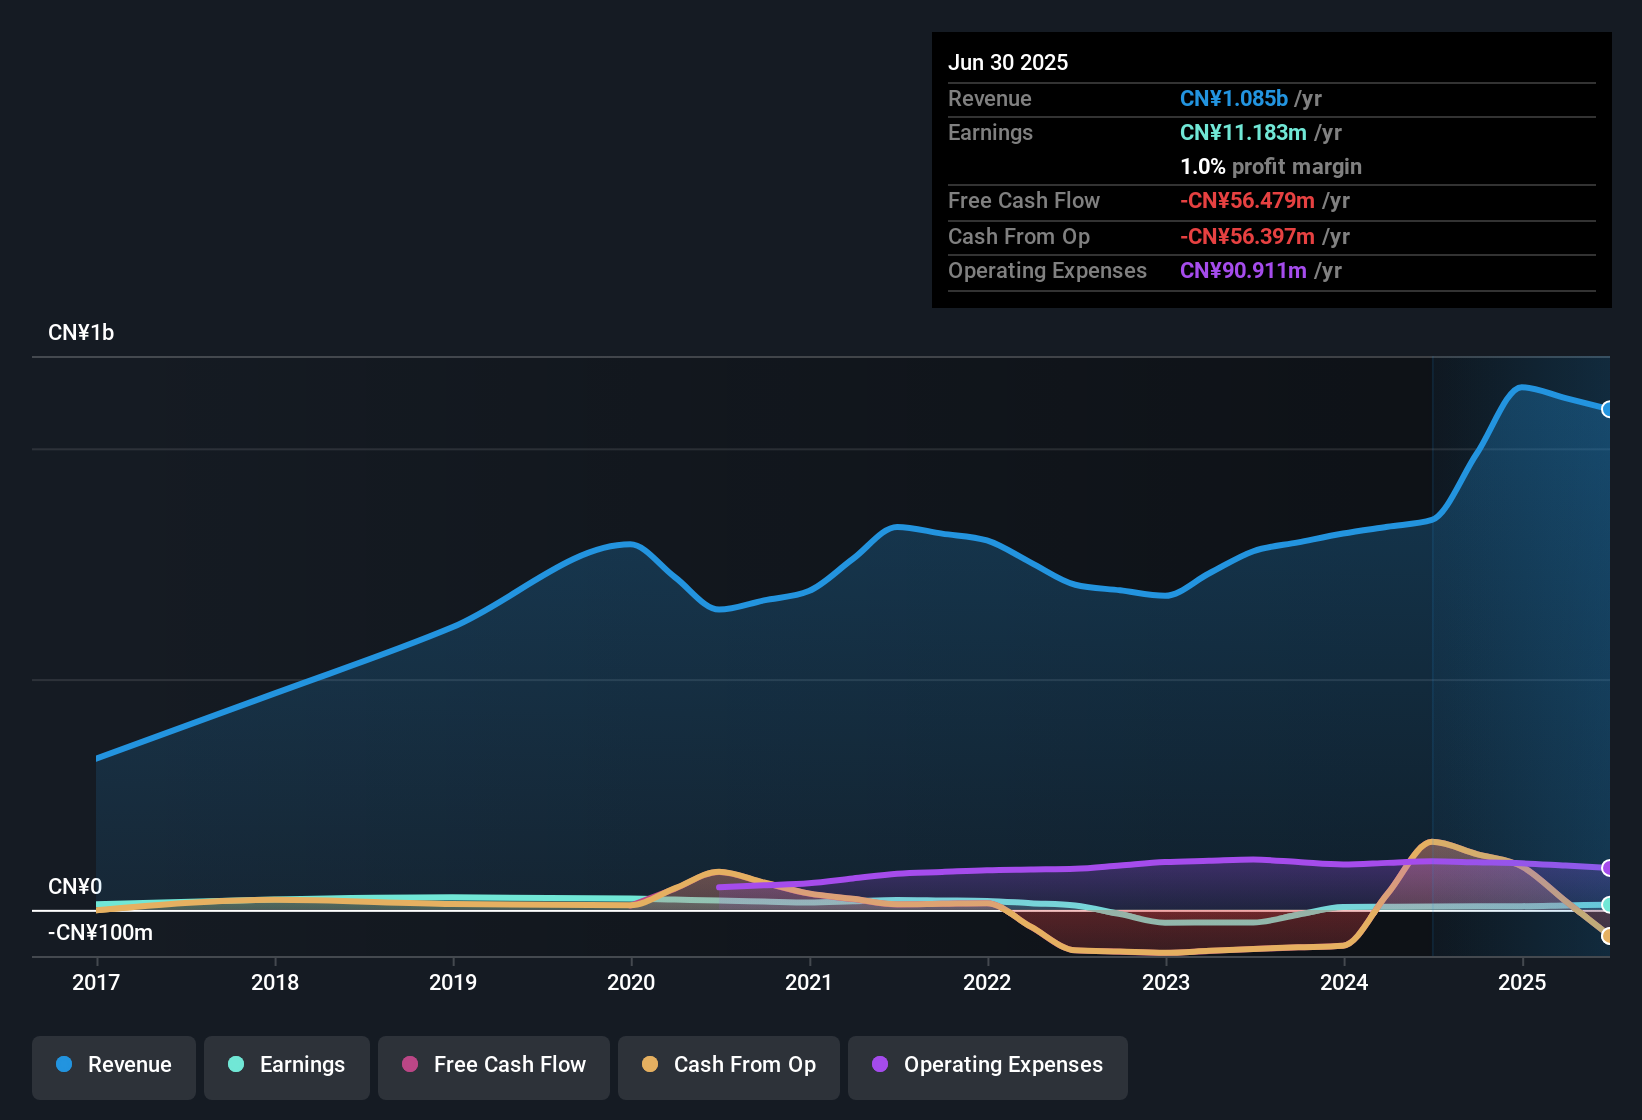Click the CN¥1b y-axis label
Viewport: 1642px width, 1120px height.
click(81, 333)
